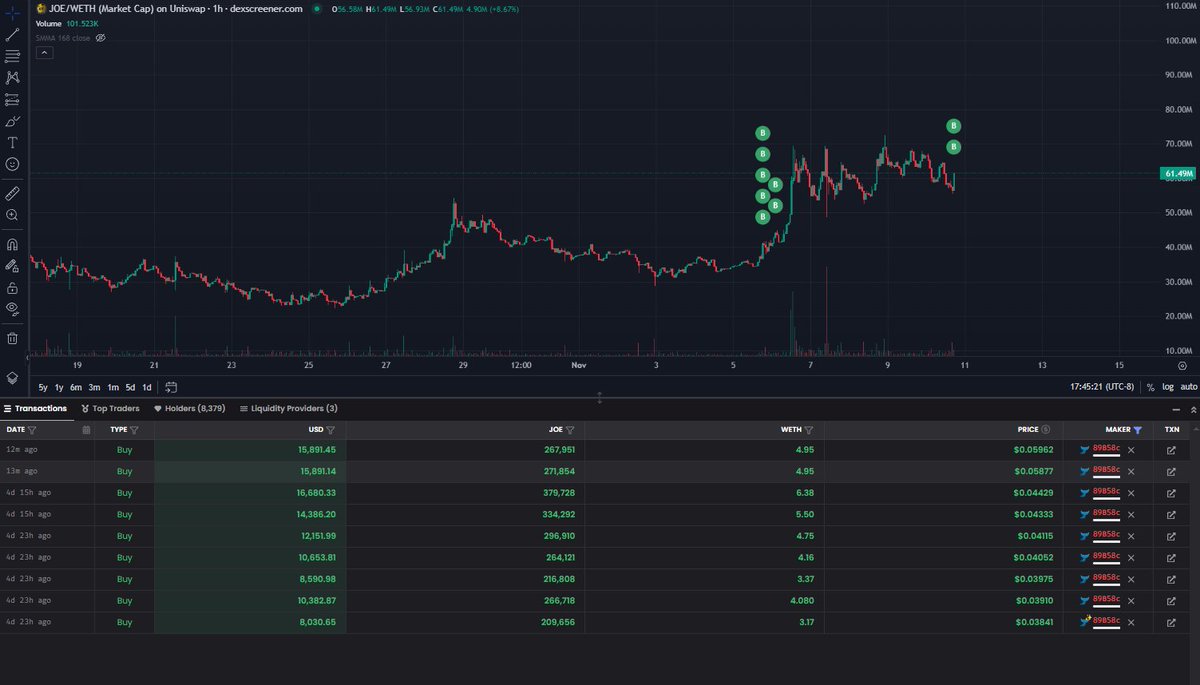Toggle percent scale mode
1200x685 pixels.
pos(1151,387)
